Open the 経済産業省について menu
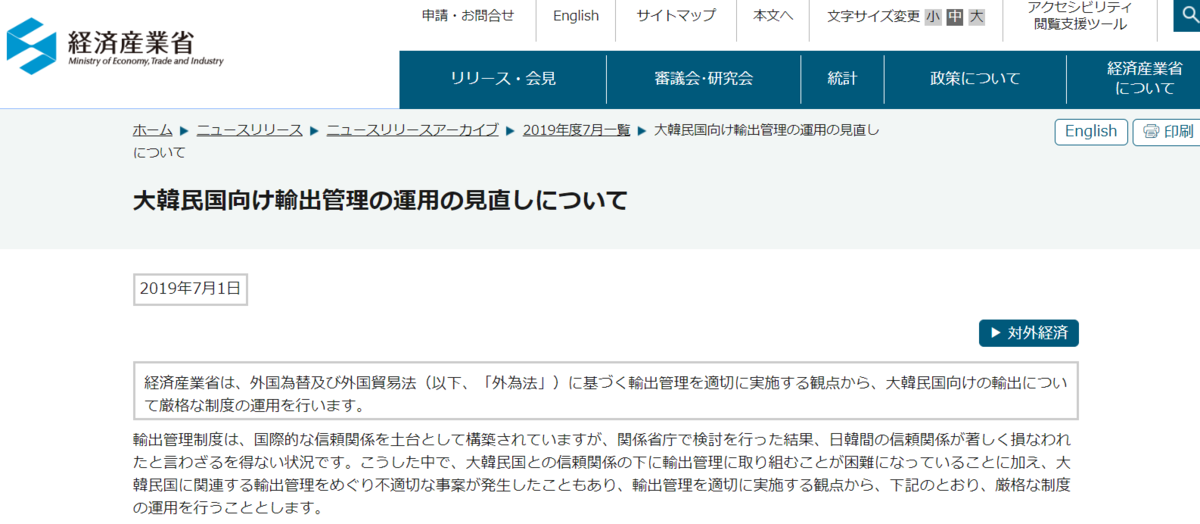 [x=1144, y=79]
